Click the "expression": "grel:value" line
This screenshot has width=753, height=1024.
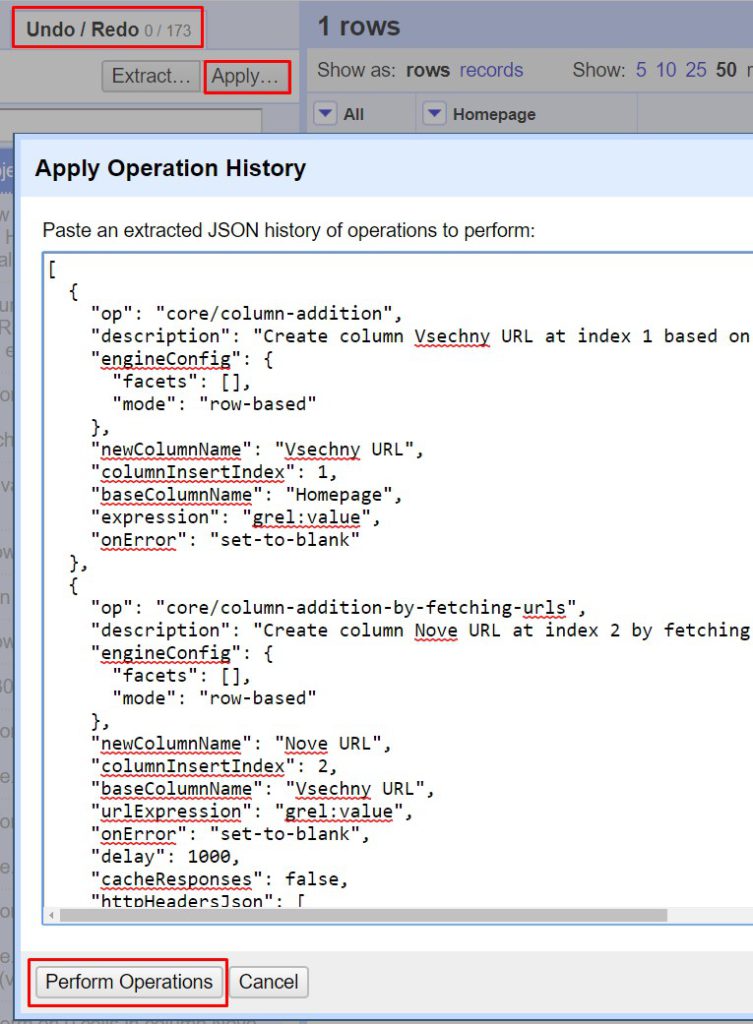(x=236, y=517)
